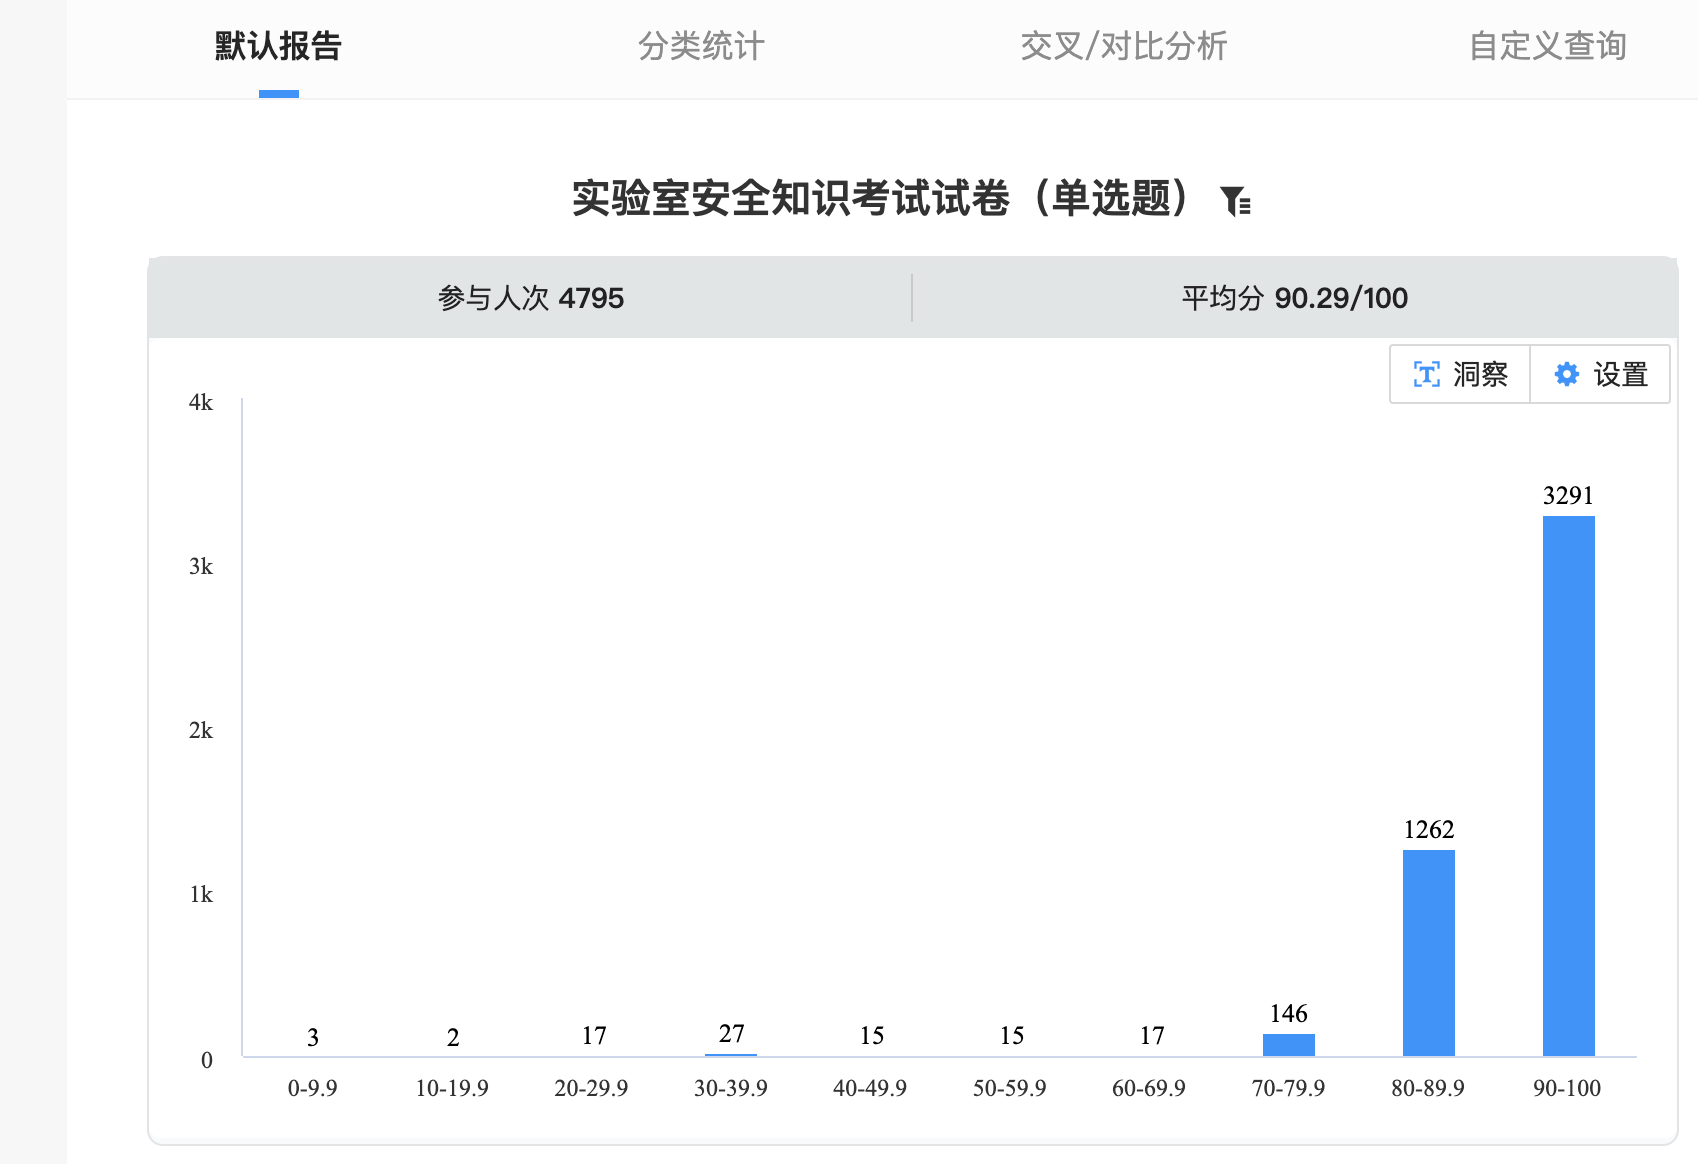This screenshot has width=1698, height=1164.
Task: Switch to the 默认报告 tab
Action: pyautogui.click(x=278, y=46)
